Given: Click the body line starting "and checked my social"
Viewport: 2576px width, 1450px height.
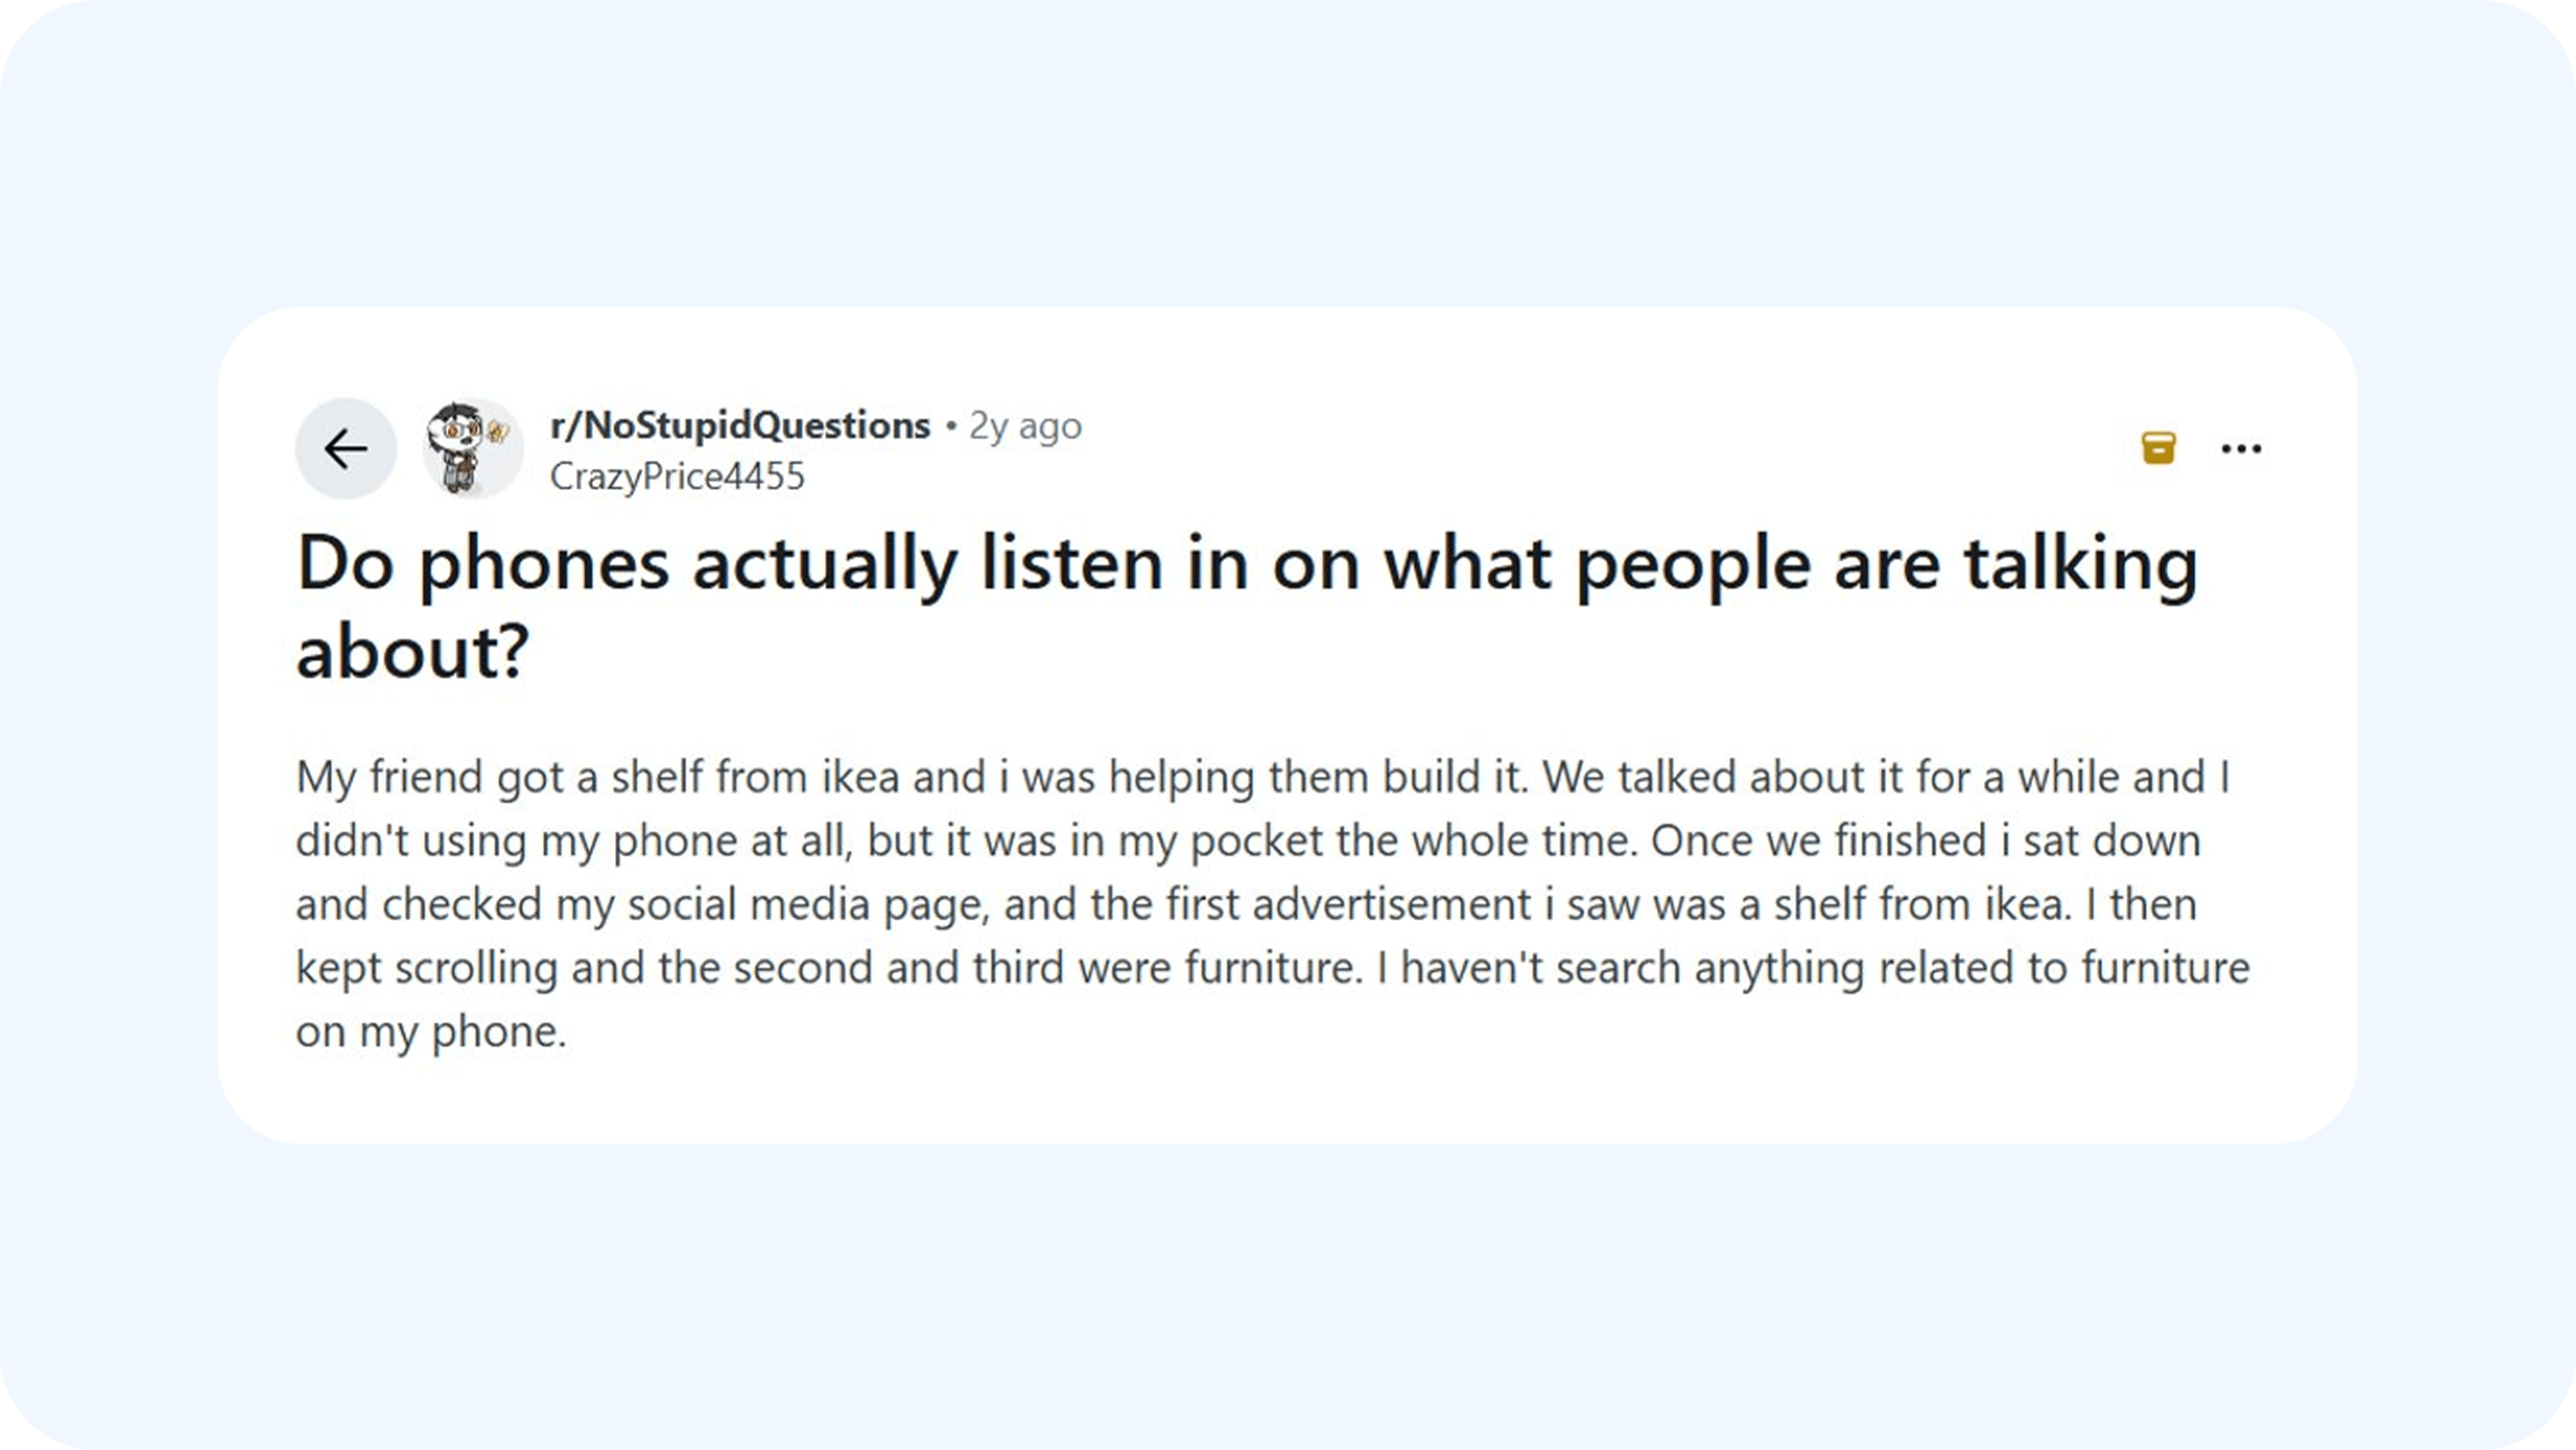Looking at the screenshot, I should (1246, 905).
